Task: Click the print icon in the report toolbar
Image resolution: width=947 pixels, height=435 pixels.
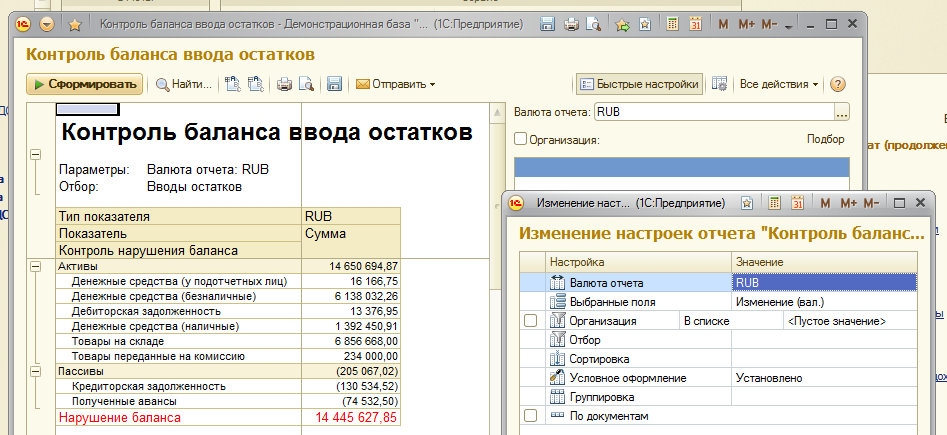Action: 284,85
